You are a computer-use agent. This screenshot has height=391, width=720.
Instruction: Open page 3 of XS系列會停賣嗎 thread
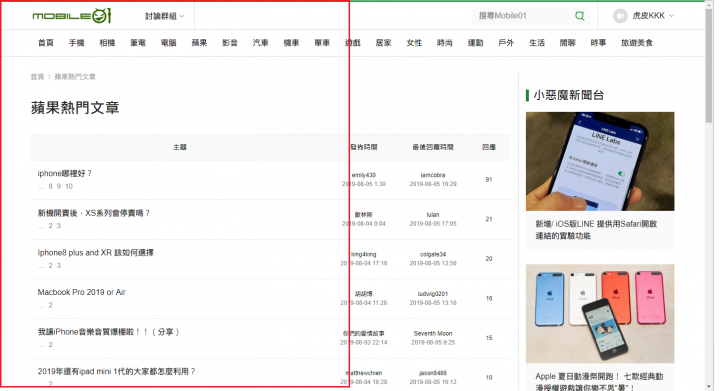[59, 226]
